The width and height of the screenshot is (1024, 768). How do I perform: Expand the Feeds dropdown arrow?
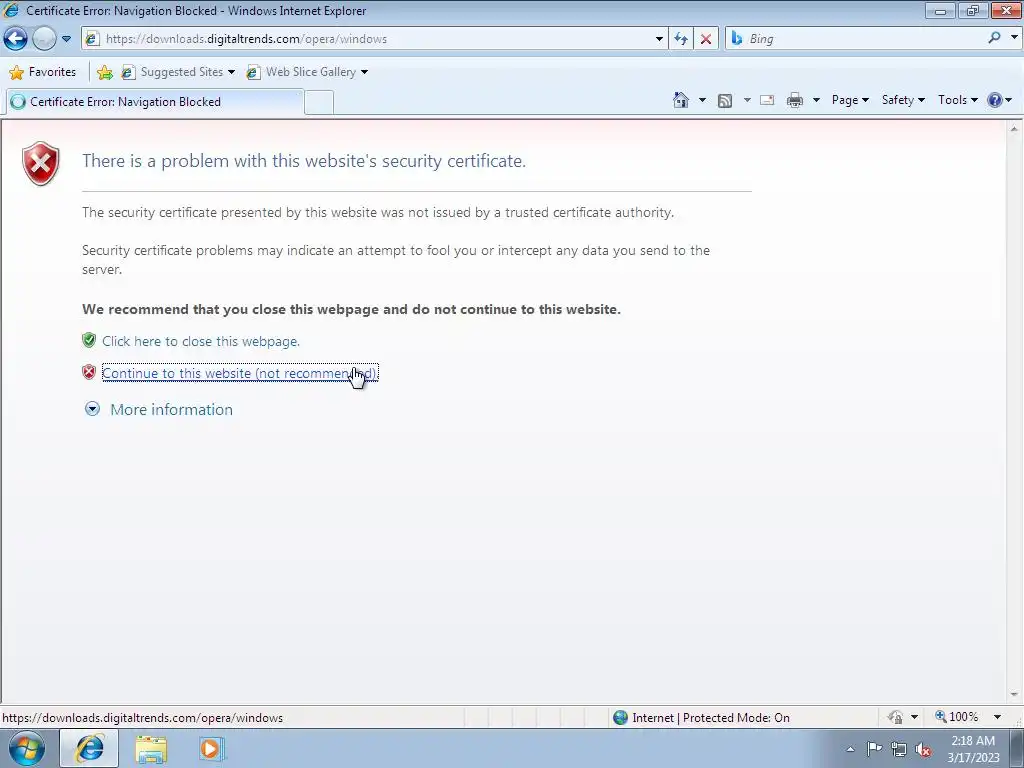point(747,100)
